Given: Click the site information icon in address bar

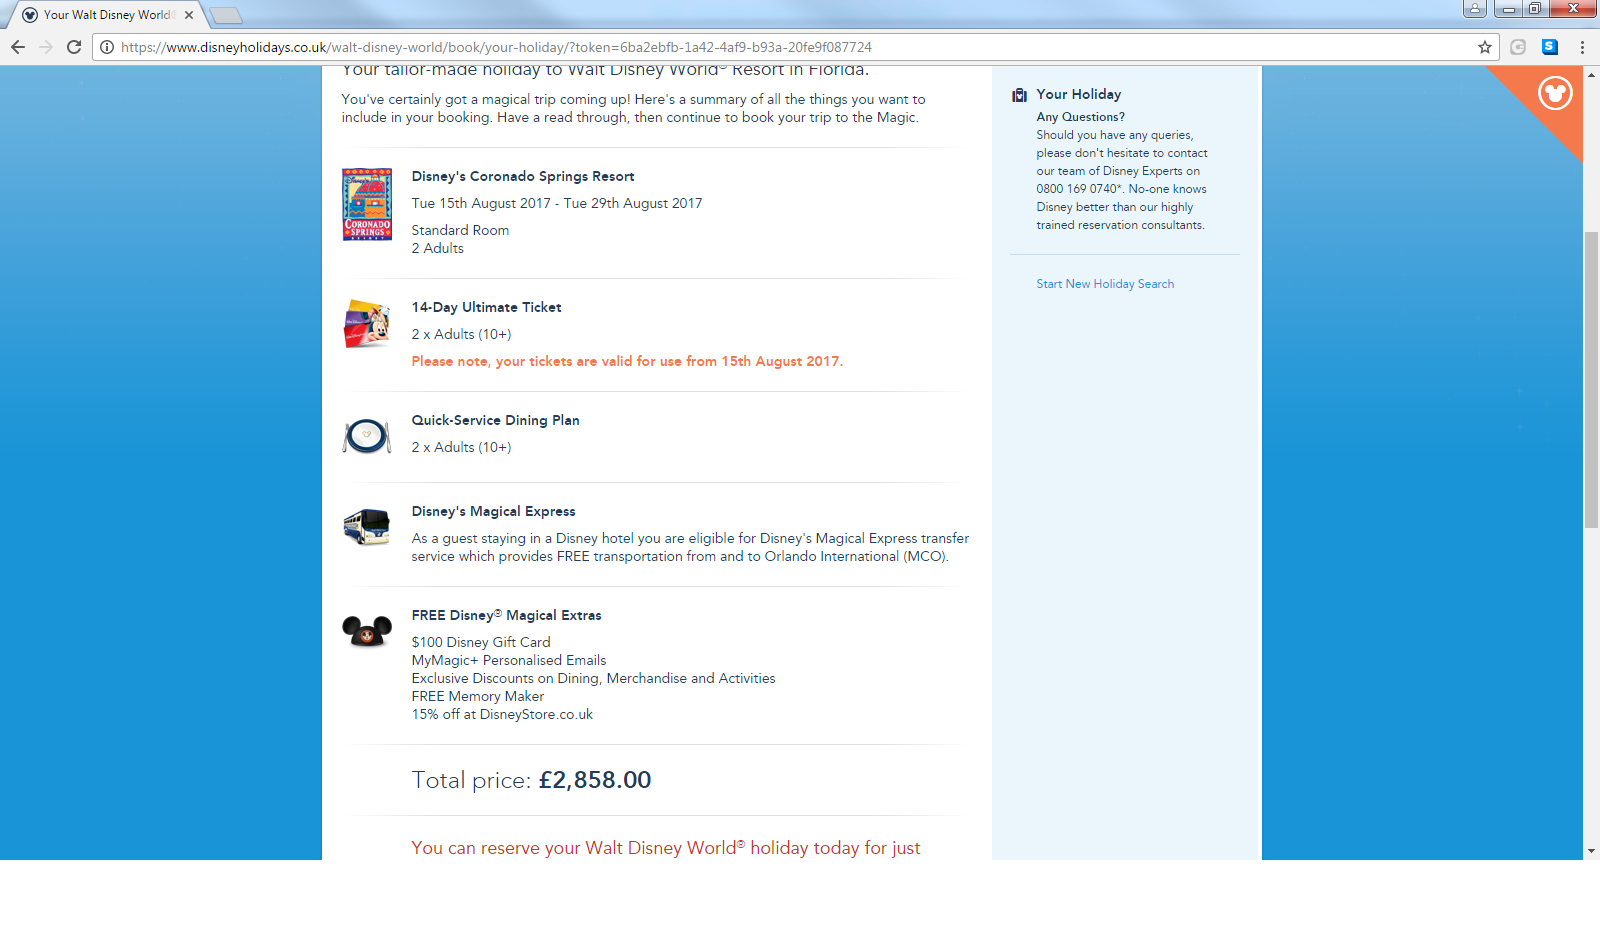Looking at the screenshot, I should pyautogui.click(x=107, y=47).
